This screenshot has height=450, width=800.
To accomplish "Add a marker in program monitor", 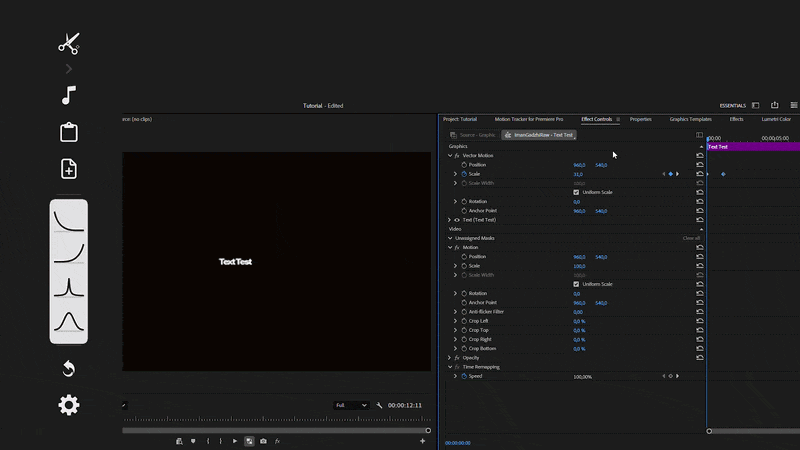I will point(193,441).
